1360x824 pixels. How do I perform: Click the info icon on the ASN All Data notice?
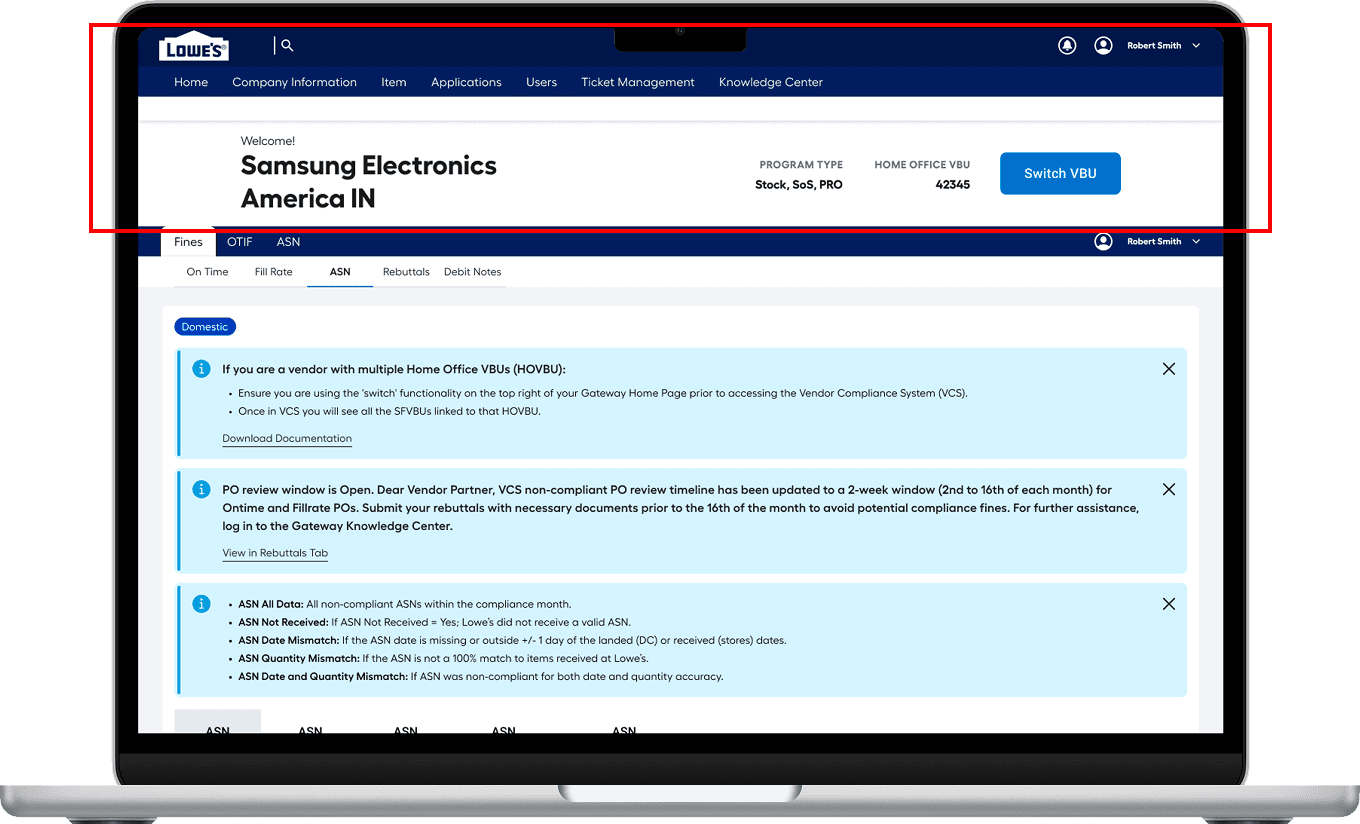pos(201,604)
